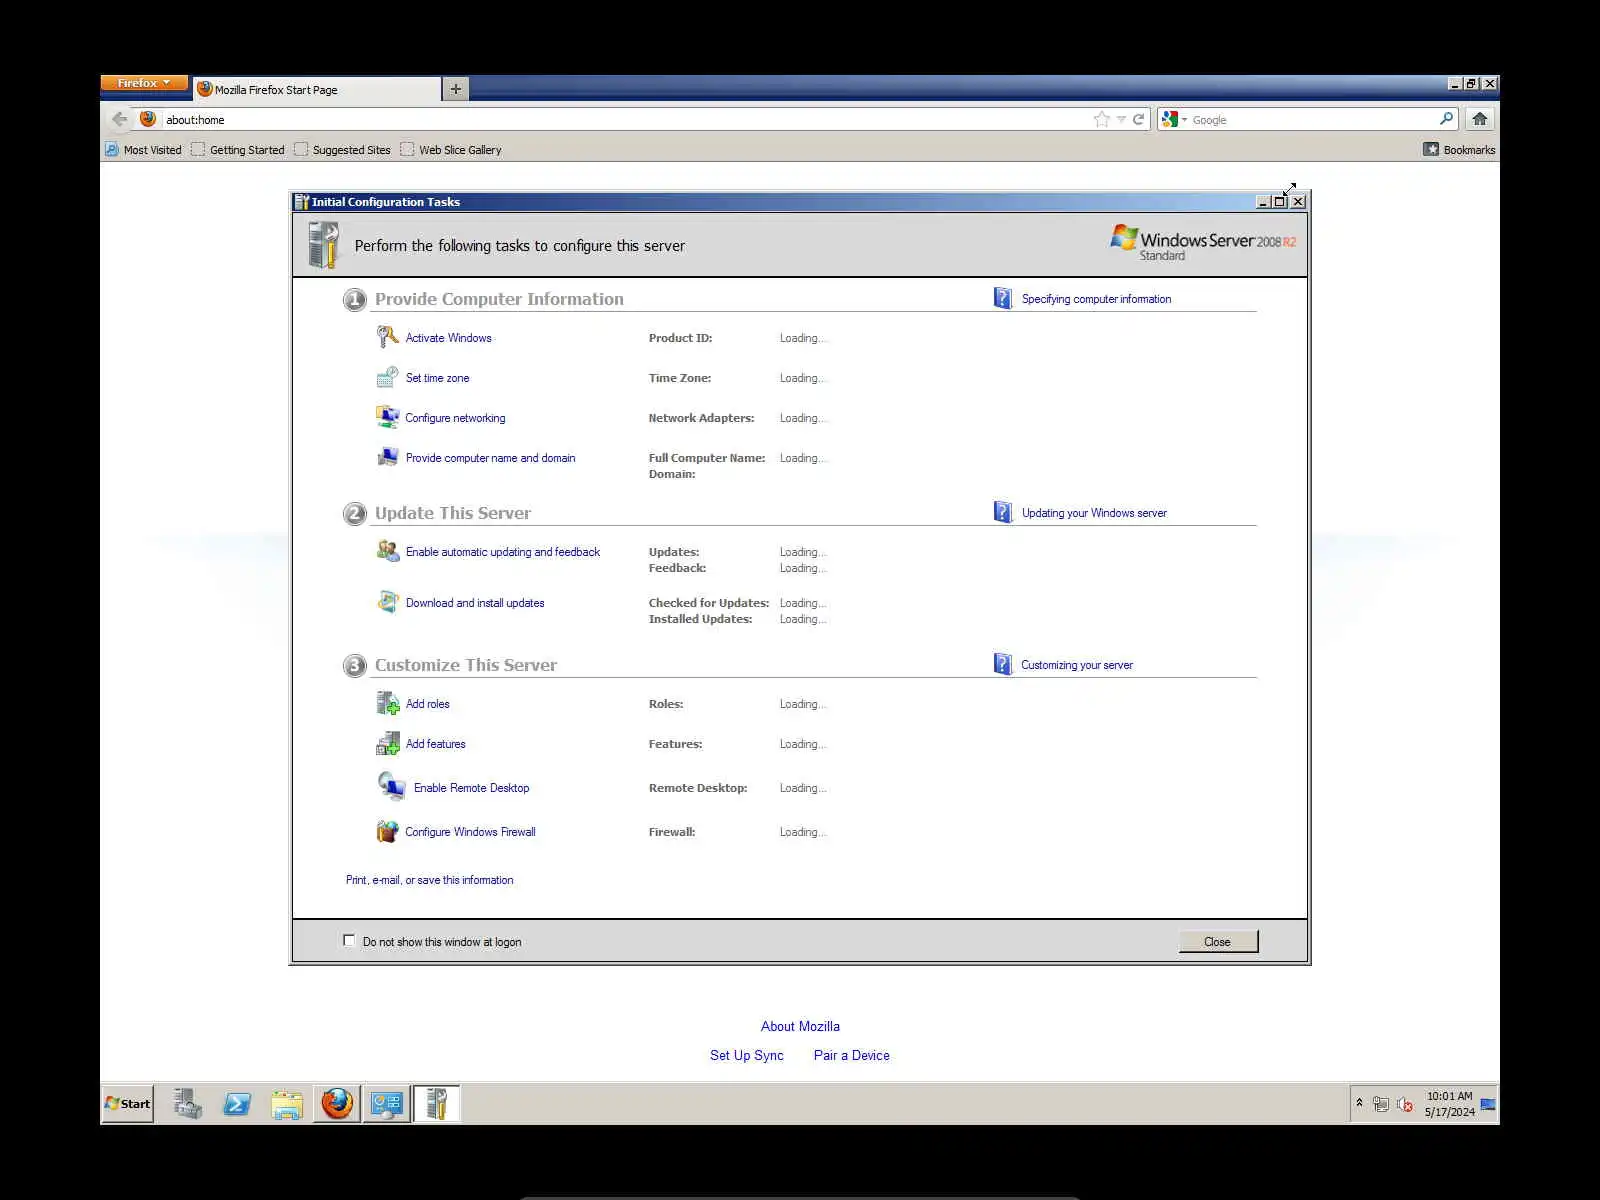Show hidden icons in the system tray
Viewport: 1600px width, 1200px height.
[1359, 1103]
